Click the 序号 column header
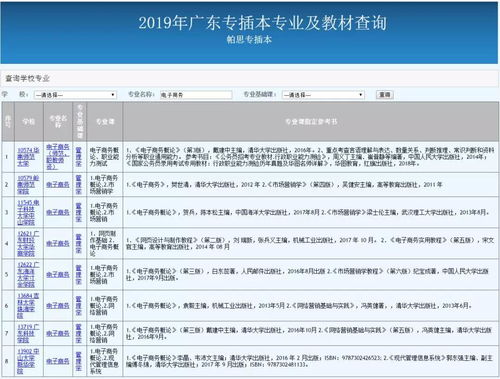500x379 pixels. [x=8, y=122]
